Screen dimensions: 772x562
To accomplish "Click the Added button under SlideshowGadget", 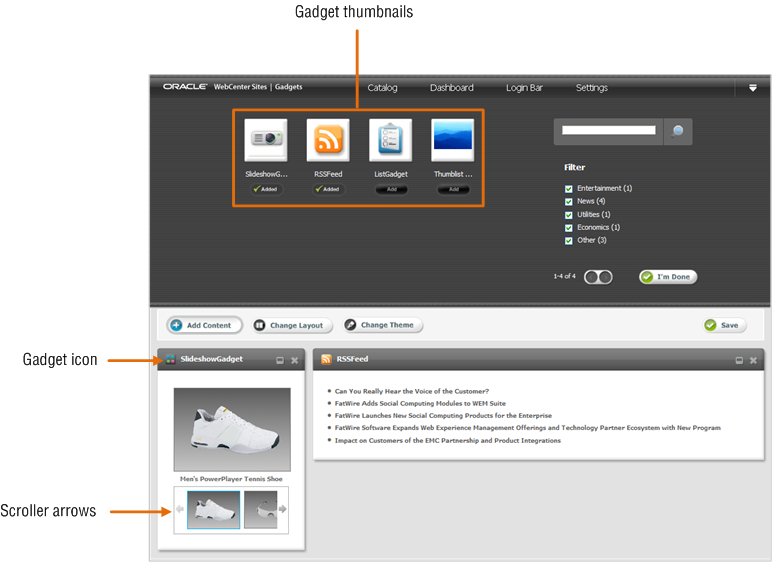I will click(266, 189).
